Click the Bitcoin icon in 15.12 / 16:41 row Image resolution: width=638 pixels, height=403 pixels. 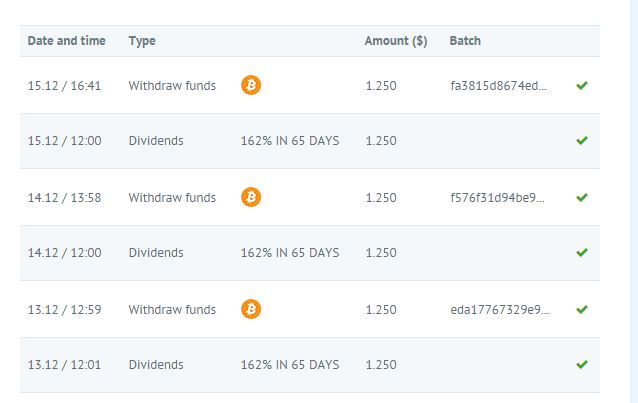[251, 86]
